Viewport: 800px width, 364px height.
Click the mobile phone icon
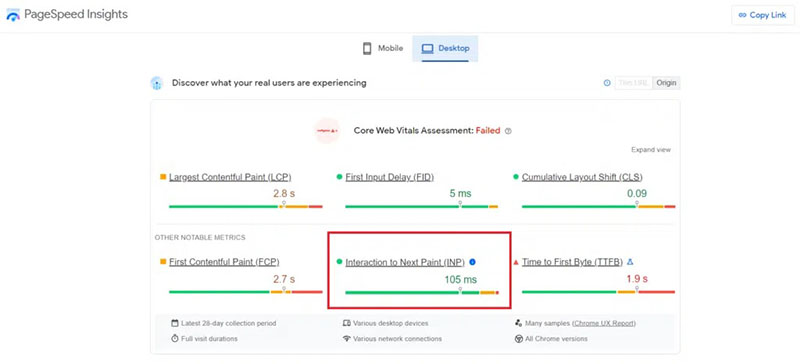[x=367, y=48]
